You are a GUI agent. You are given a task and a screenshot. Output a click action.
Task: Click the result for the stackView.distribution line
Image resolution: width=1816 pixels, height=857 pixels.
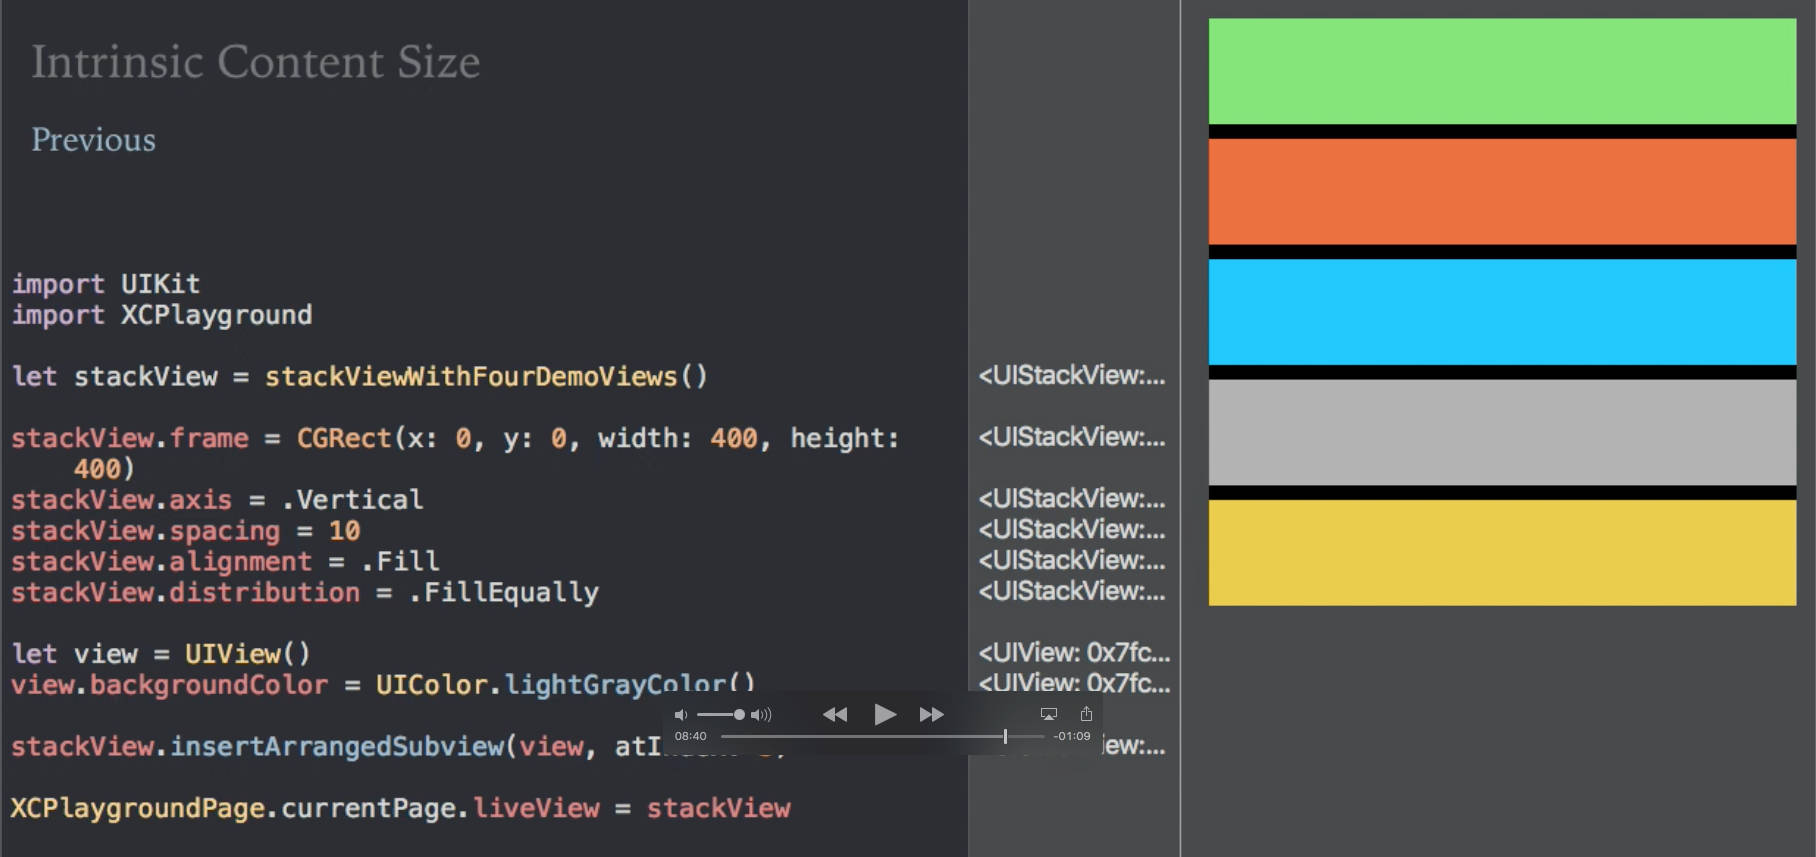pyautogui.click(x=1072, y=591)
